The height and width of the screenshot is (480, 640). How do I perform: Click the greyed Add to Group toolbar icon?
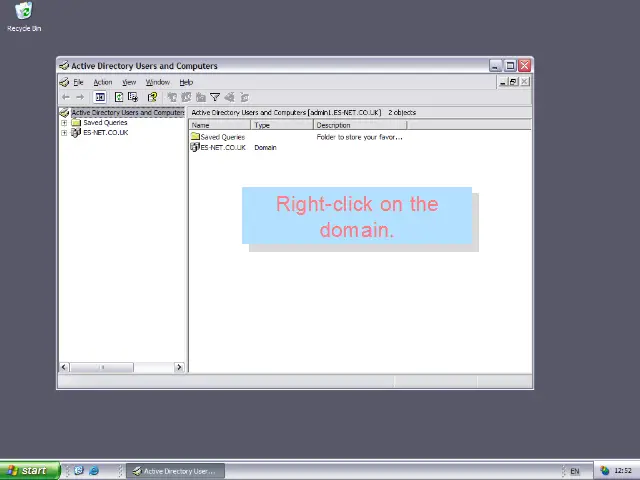coord(244,97)
